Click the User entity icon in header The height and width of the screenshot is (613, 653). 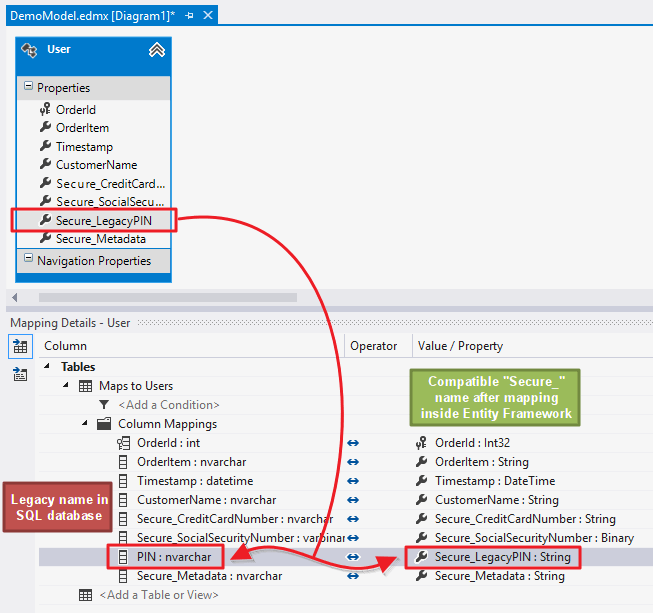30,50
